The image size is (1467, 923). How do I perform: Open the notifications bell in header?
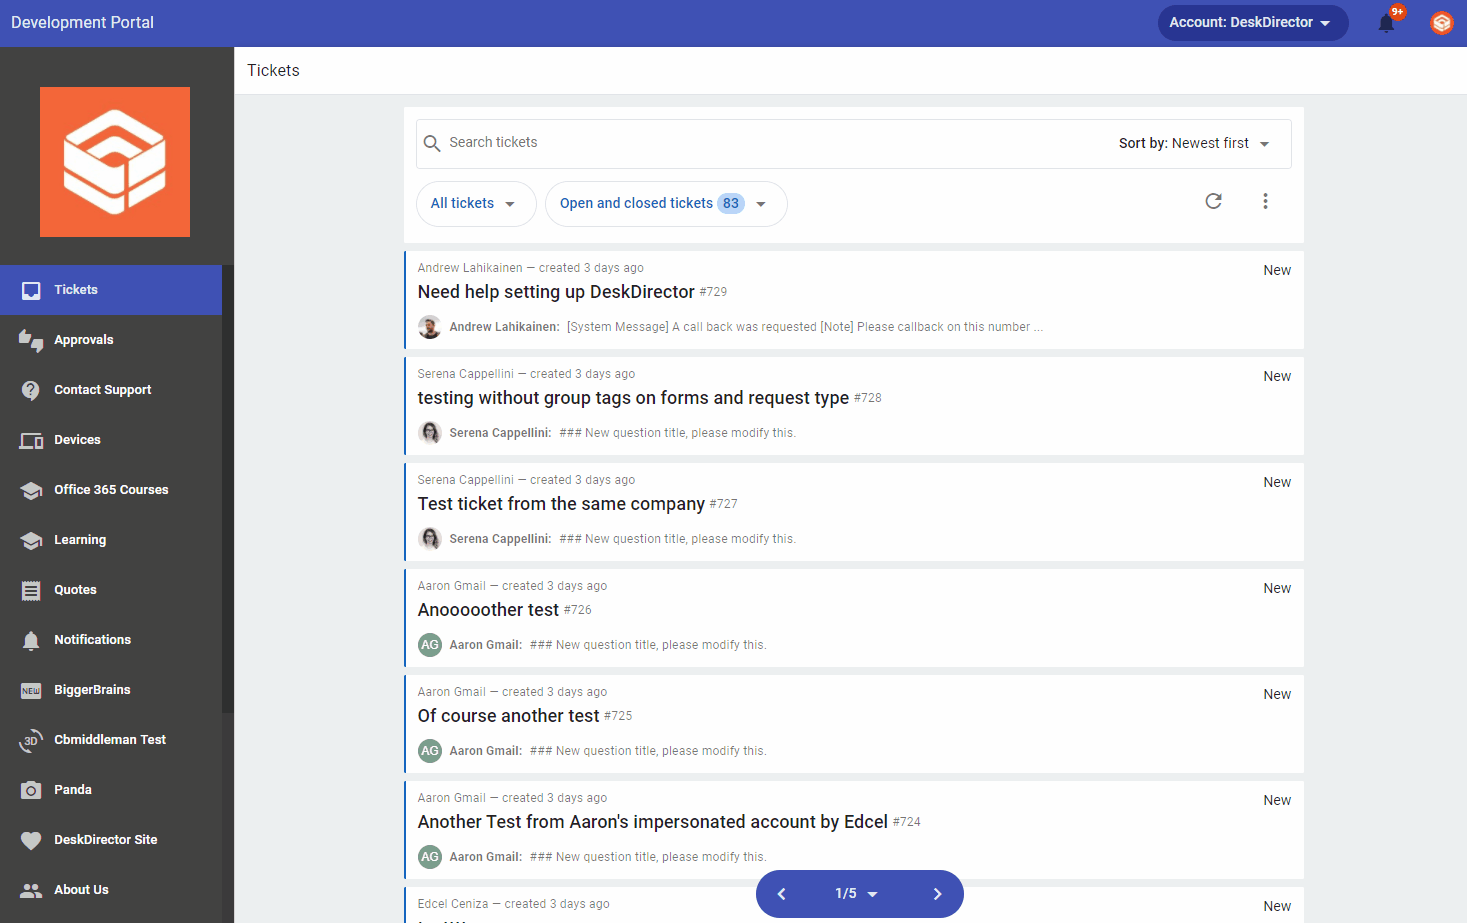pos(1387,23)
